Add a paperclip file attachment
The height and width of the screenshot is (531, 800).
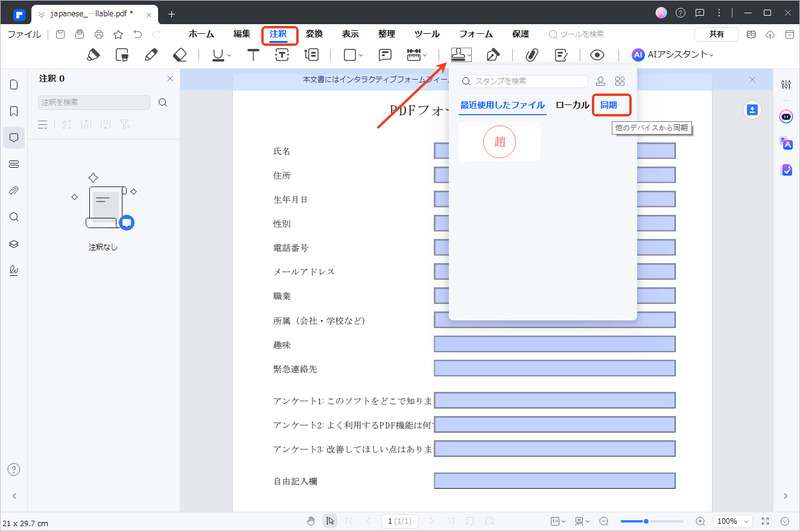532,55
